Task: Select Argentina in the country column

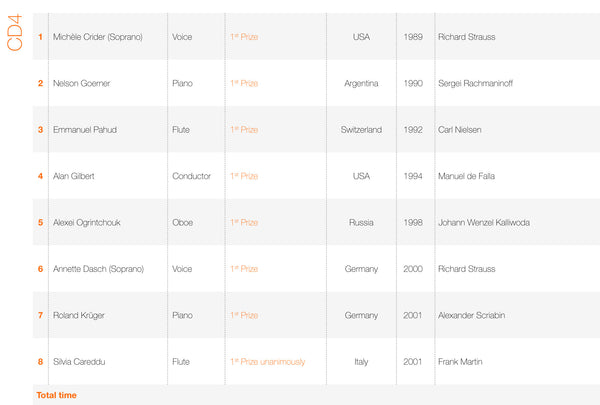Action: pyautogui.click(x=361, y=83)
